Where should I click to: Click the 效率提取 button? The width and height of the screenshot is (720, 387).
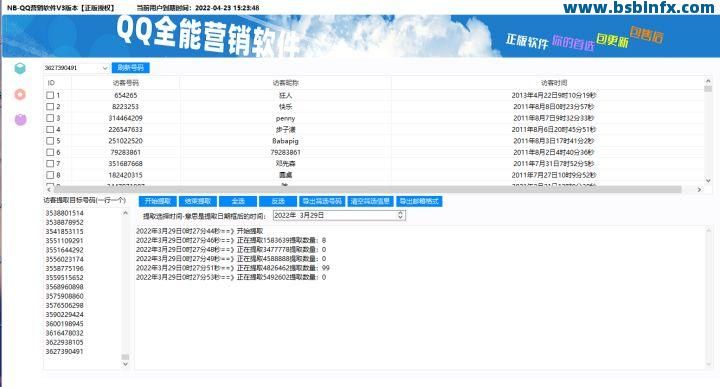[197, 201]
